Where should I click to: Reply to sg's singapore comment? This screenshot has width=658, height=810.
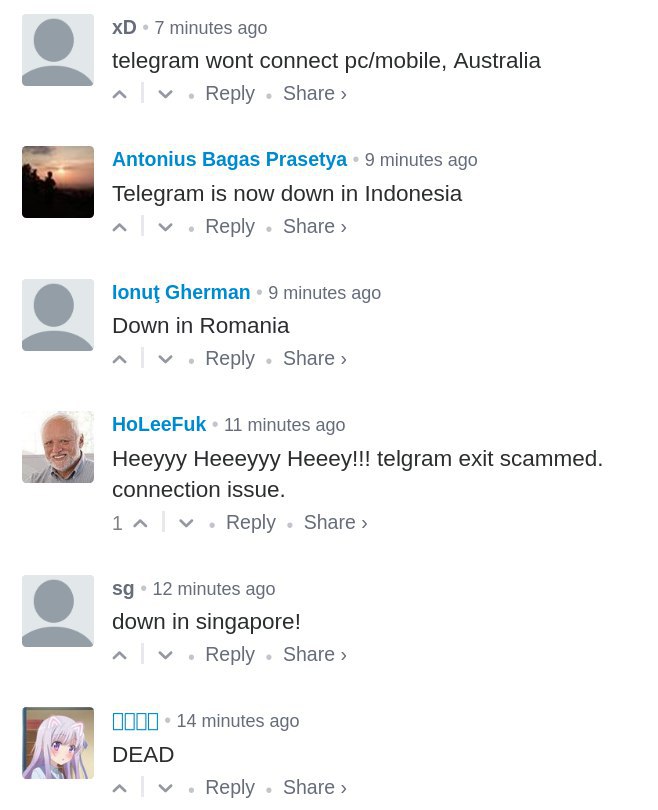(230, 655)
